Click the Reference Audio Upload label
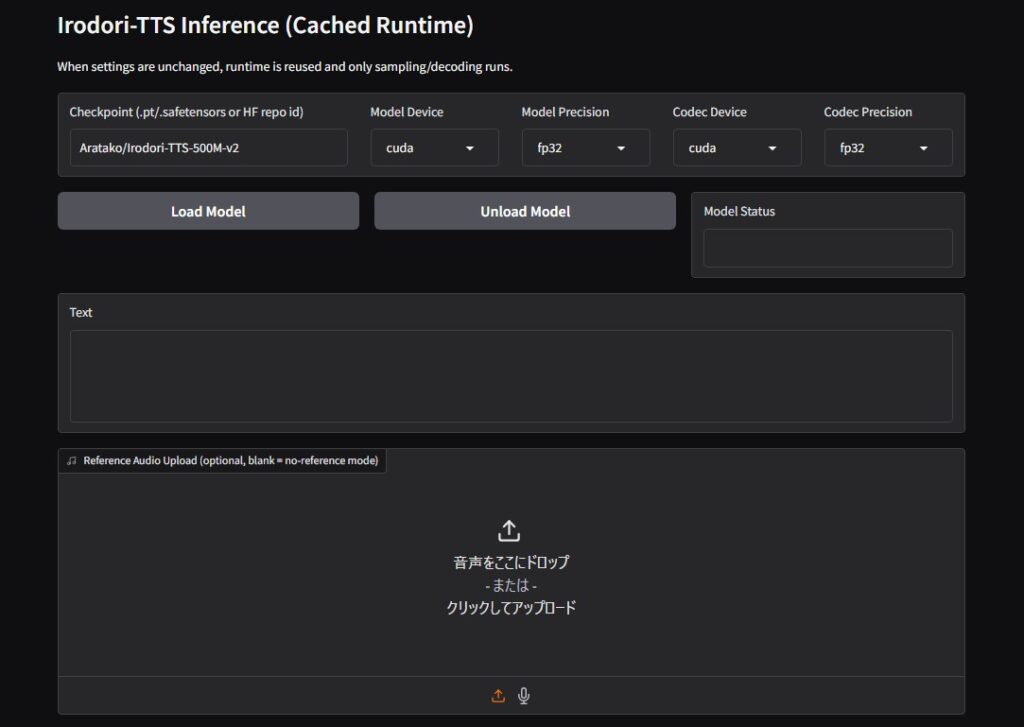Screen dimensions: 1024x727 pos(230,461)
